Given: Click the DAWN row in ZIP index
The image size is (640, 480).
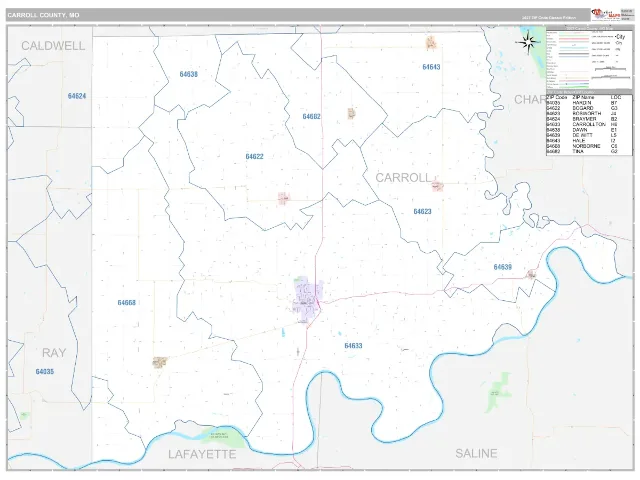Looking at the screenshot, I should (x=584, y=129).
